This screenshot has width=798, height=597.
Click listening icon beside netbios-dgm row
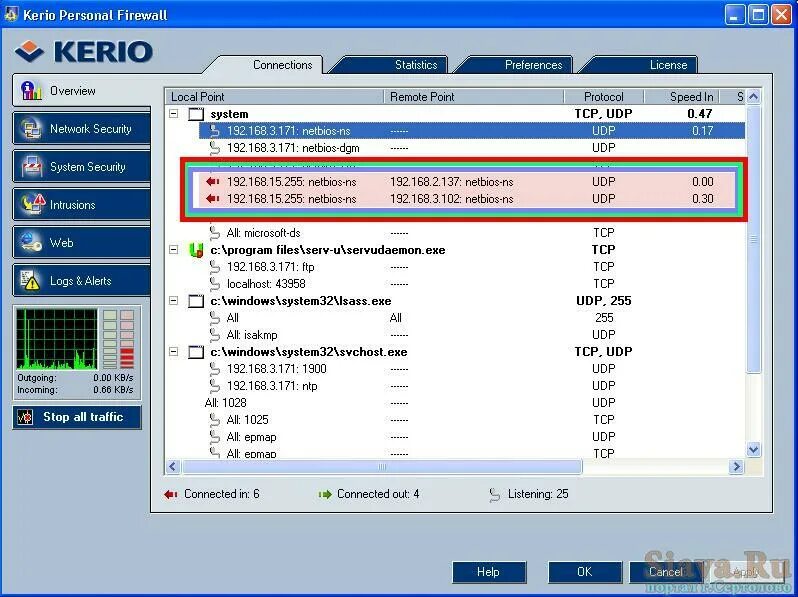(215, 148)
